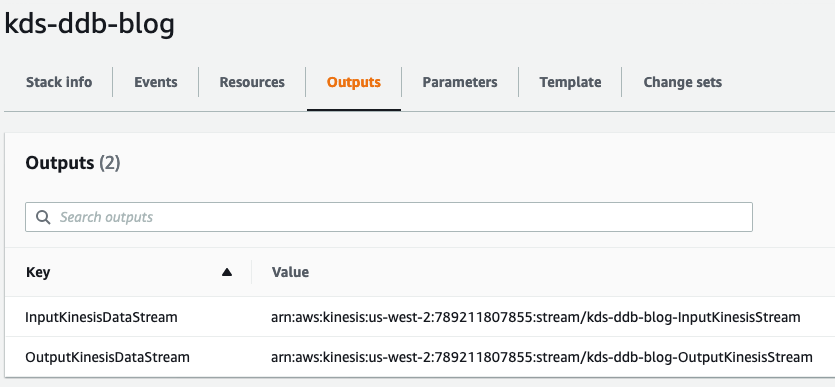Click the kds-ddb-blog-OutputKinesisStream ARN value
This screenshot has width=835, height=387.
542,357
